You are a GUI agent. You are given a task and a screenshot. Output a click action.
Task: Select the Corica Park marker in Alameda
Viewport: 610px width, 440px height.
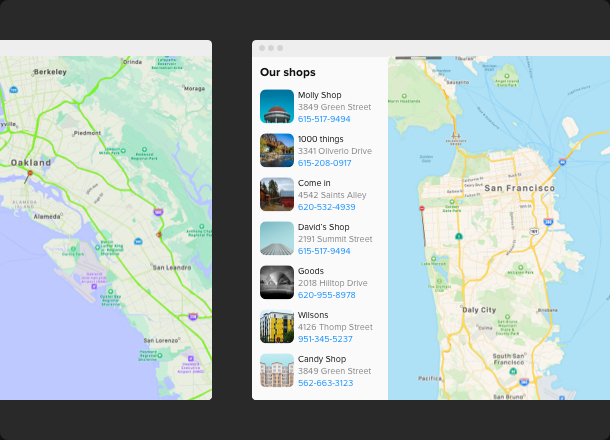73,249
